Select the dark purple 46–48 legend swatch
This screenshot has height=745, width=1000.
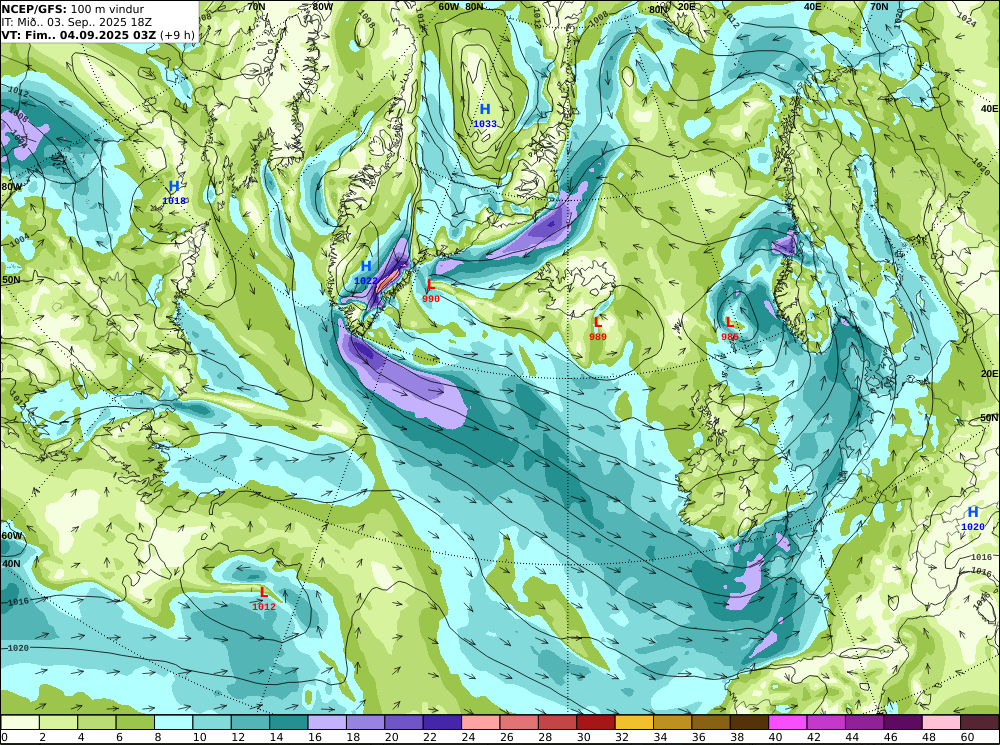903,722
